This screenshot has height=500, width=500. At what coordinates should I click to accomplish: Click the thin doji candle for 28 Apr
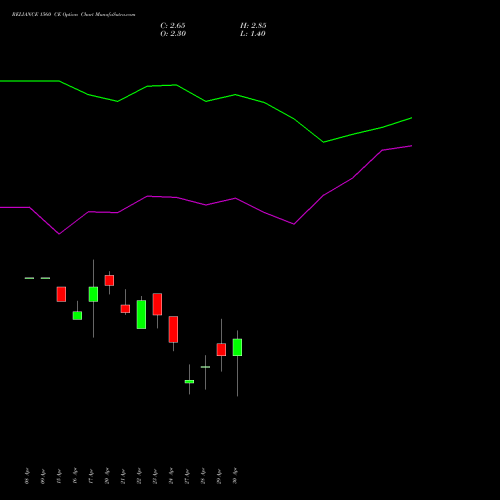pos(205,367)
